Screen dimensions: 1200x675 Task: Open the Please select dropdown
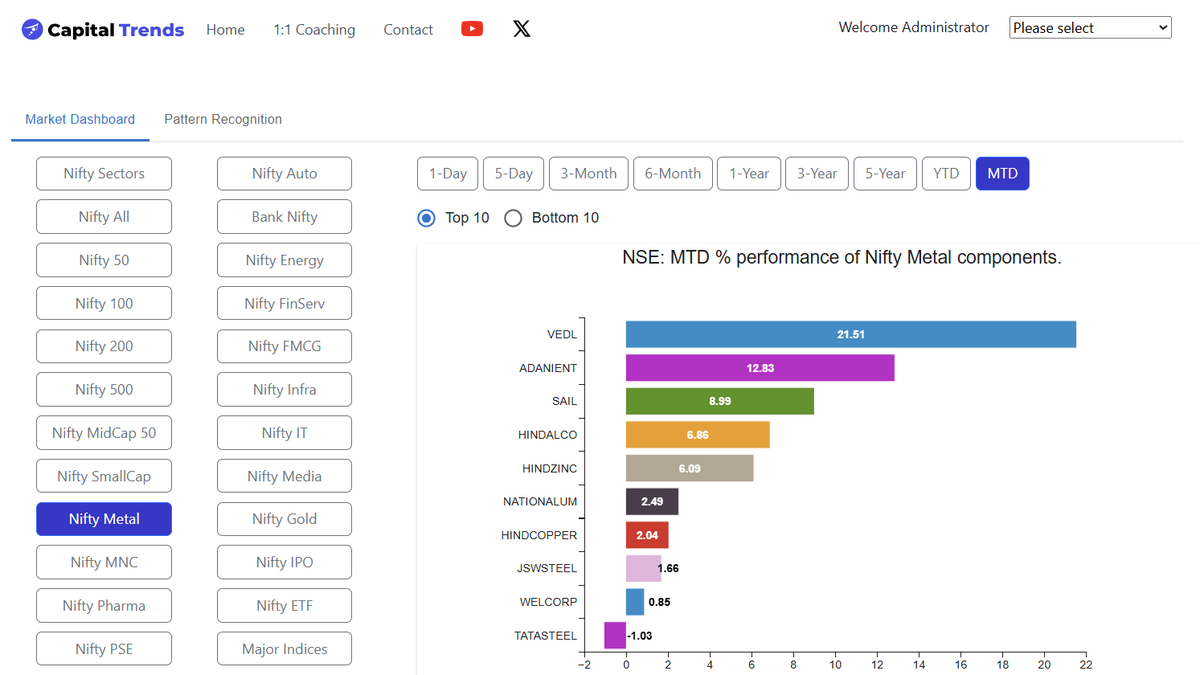(1090, 28)
